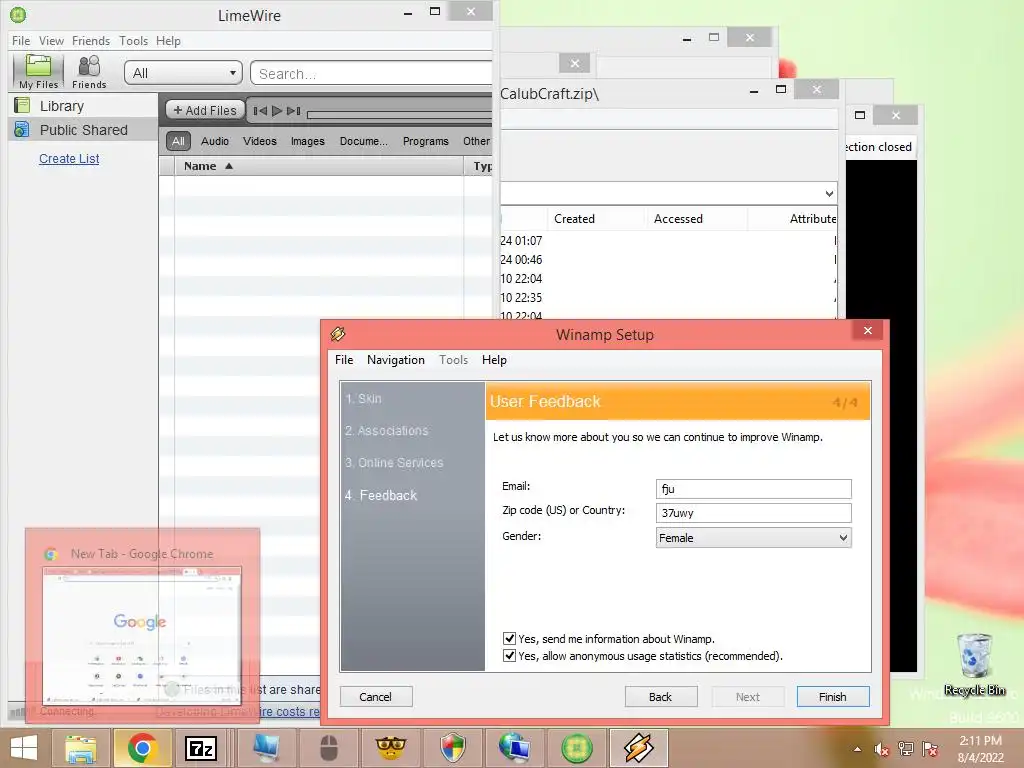
Task: Click the muted volume tray icon
Action: (x=882, y=749)
